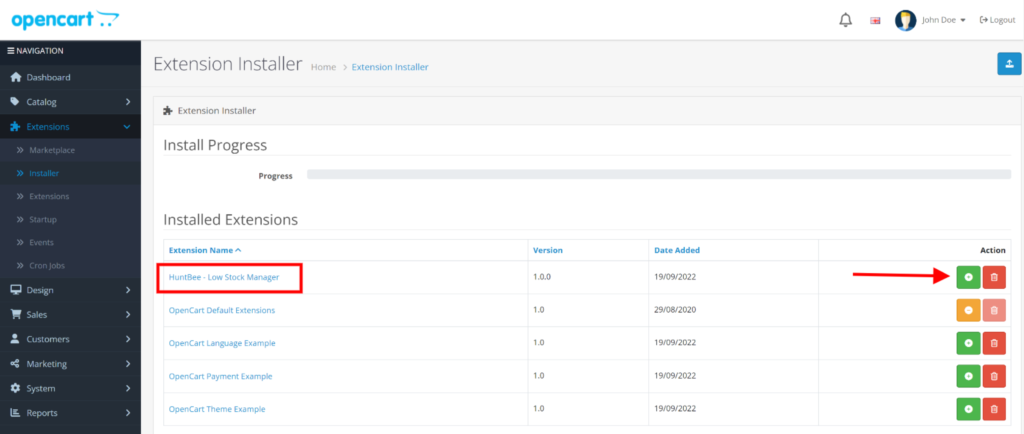
Task: Toggle the Navigation hamburger menu
Action: 10,51
